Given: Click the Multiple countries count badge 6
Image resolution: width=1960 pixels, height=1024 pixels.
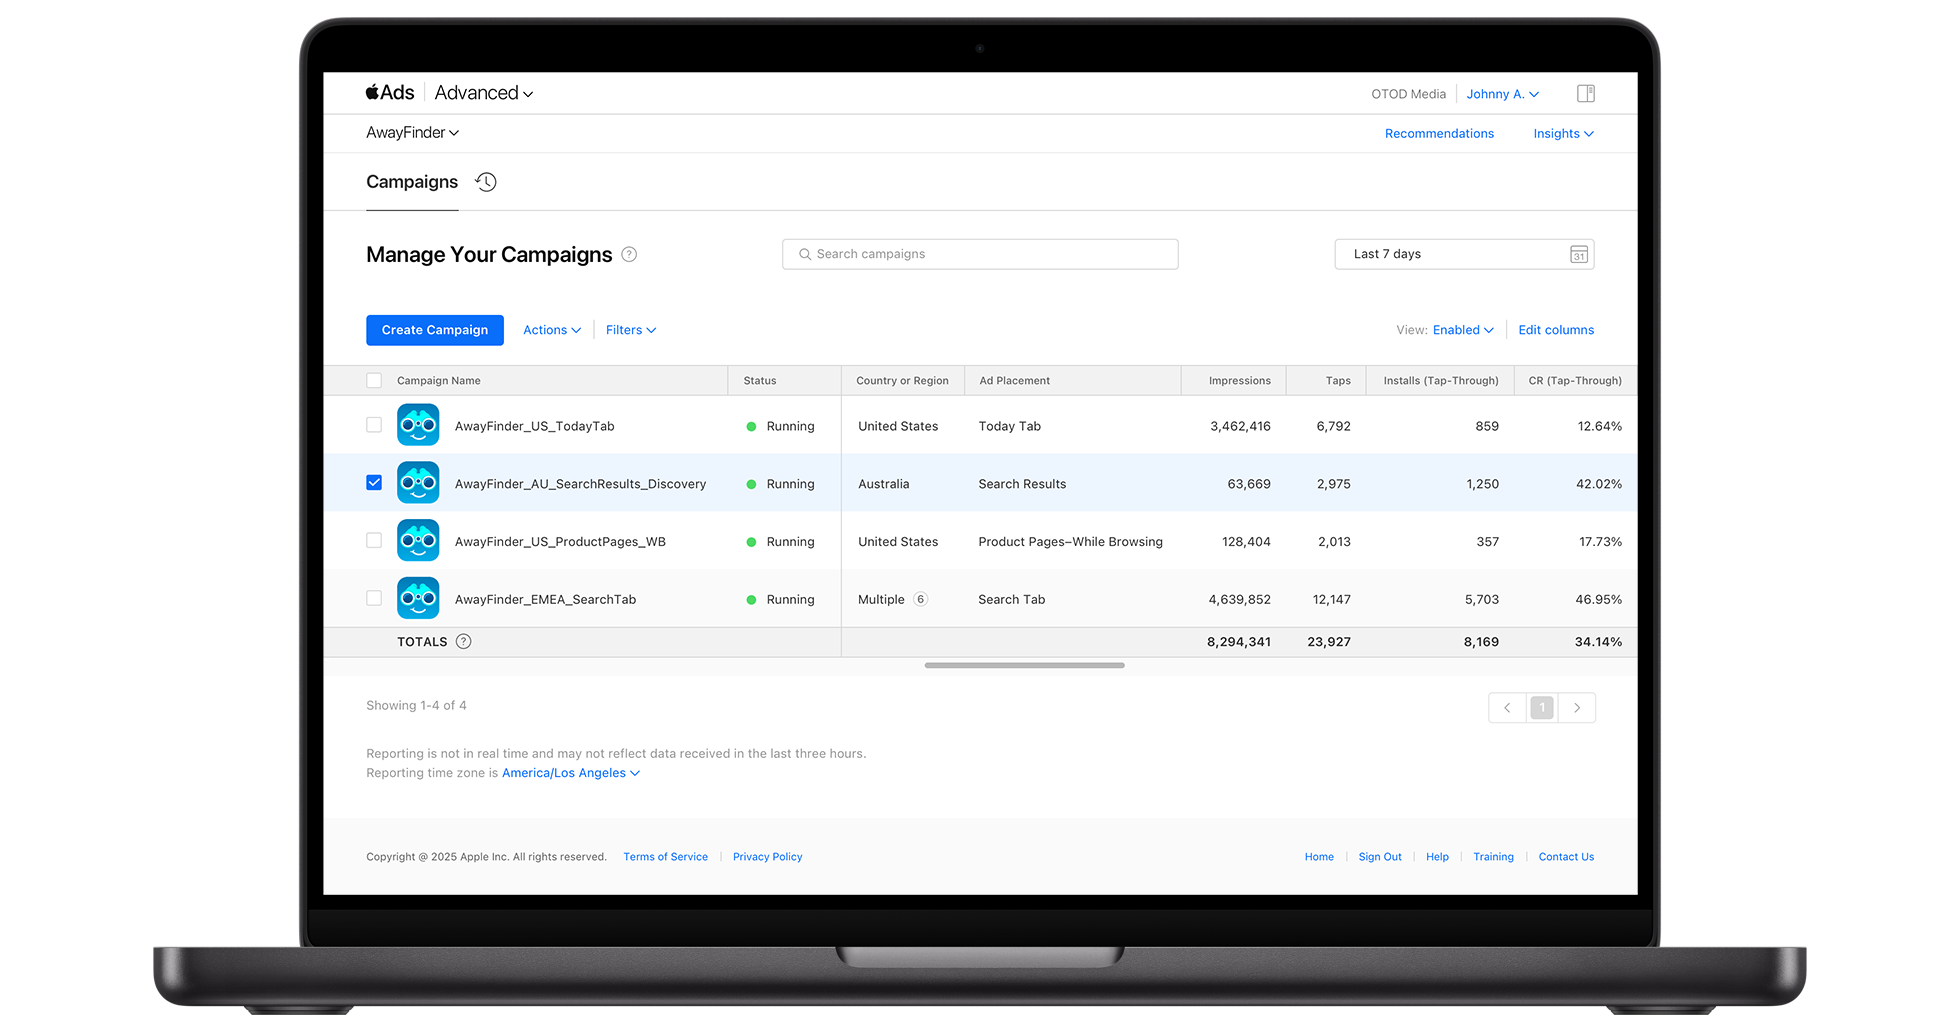Looking at the screenshot, I should pyautogui.click(x=920, y=599).
